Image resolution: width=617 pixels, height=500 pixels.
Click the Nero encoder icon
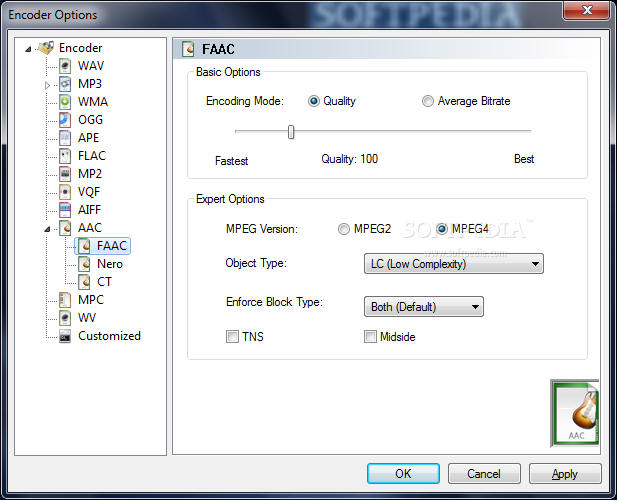[84, 264]
